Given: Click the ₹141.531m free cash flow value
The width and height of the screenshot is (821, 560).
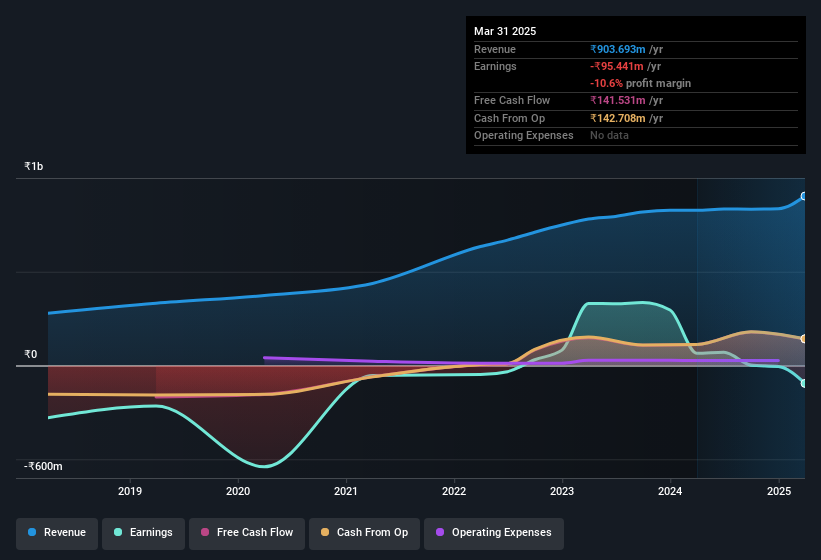Looking at the screenshot, I should pos(617,100).
